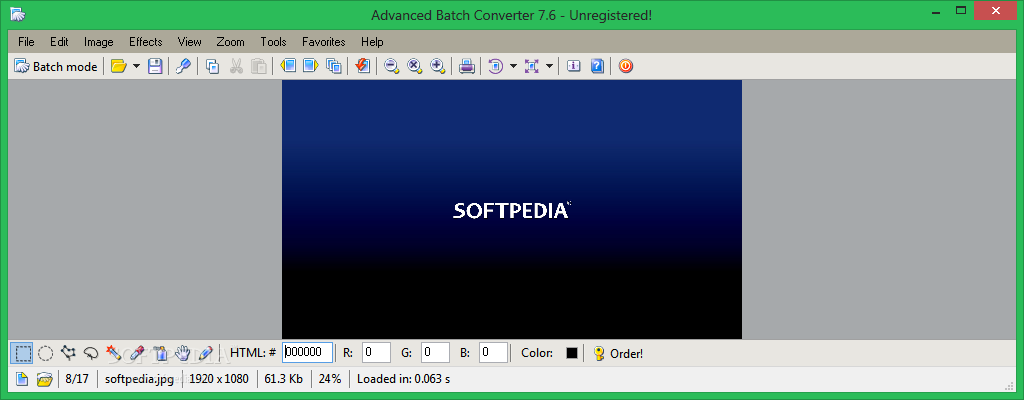Select the lasso selection tool
This screenshot has width=1024, height=400.
click(x=91, y=353)
